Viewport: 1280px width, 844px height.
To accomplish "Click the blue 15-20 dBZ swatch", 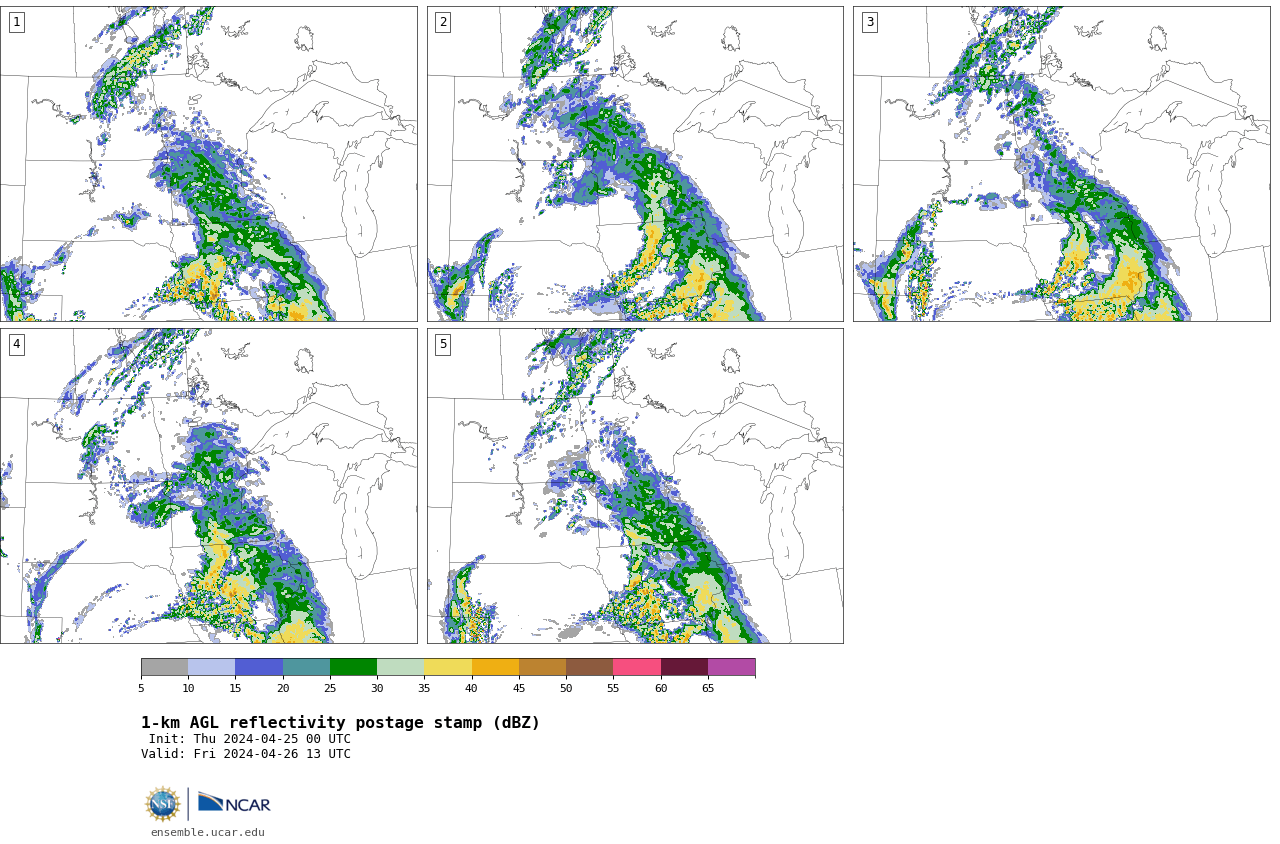I will pos(259,667).
